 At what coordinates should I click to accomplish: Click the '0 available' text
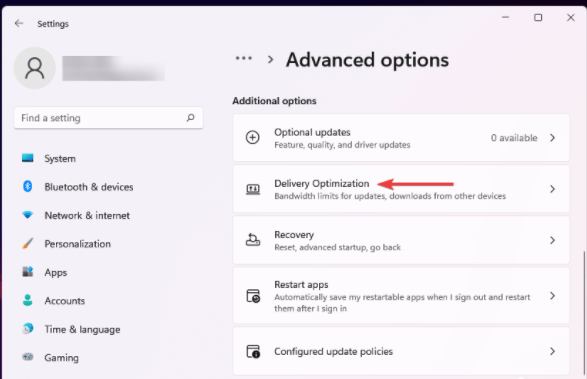tap(514, 138)
